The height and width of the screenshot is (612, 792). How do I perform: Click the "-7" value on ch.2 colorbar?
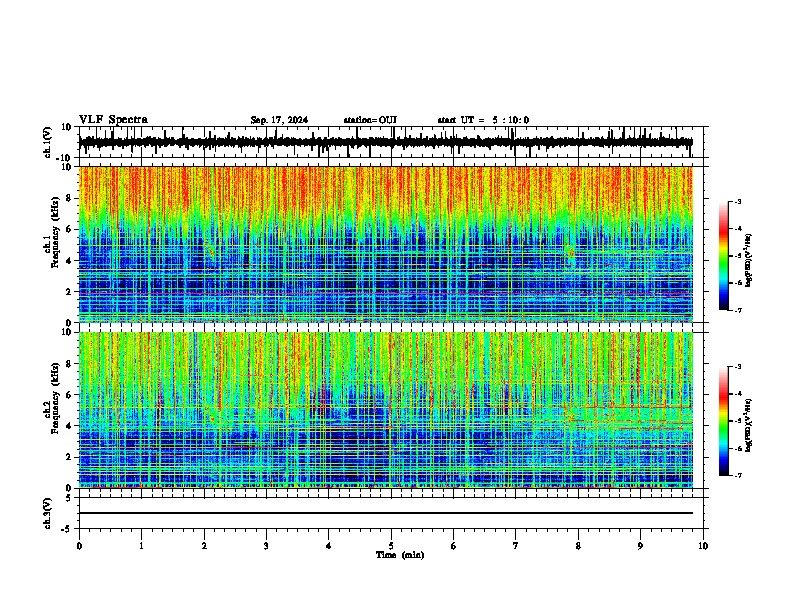(x=738, y=475)
